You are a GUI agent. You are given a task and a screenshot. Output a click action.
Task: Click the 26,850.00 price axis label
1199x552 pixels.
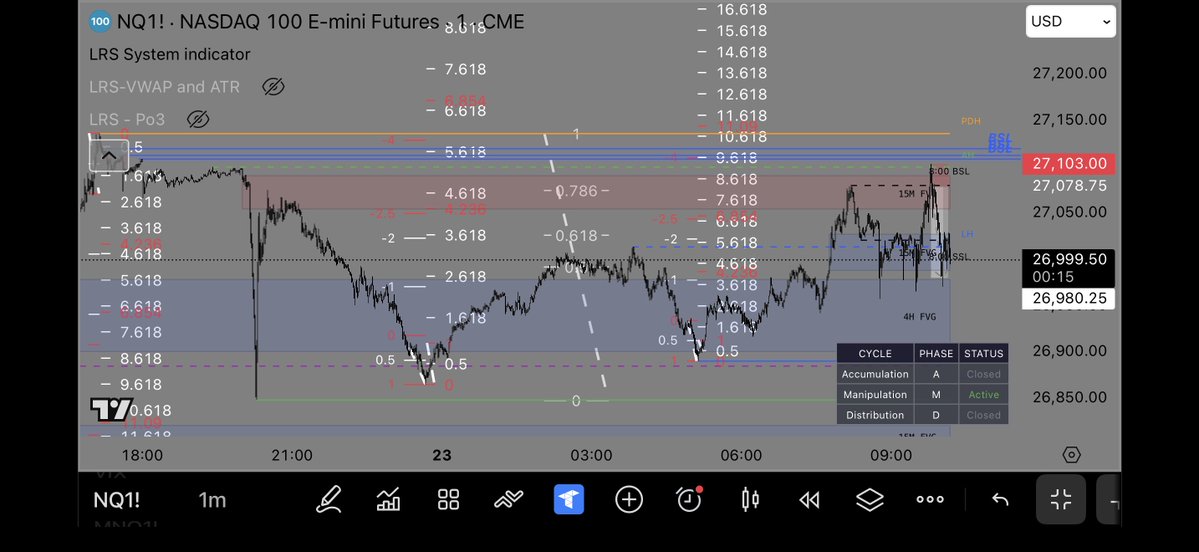[1069, 398]
